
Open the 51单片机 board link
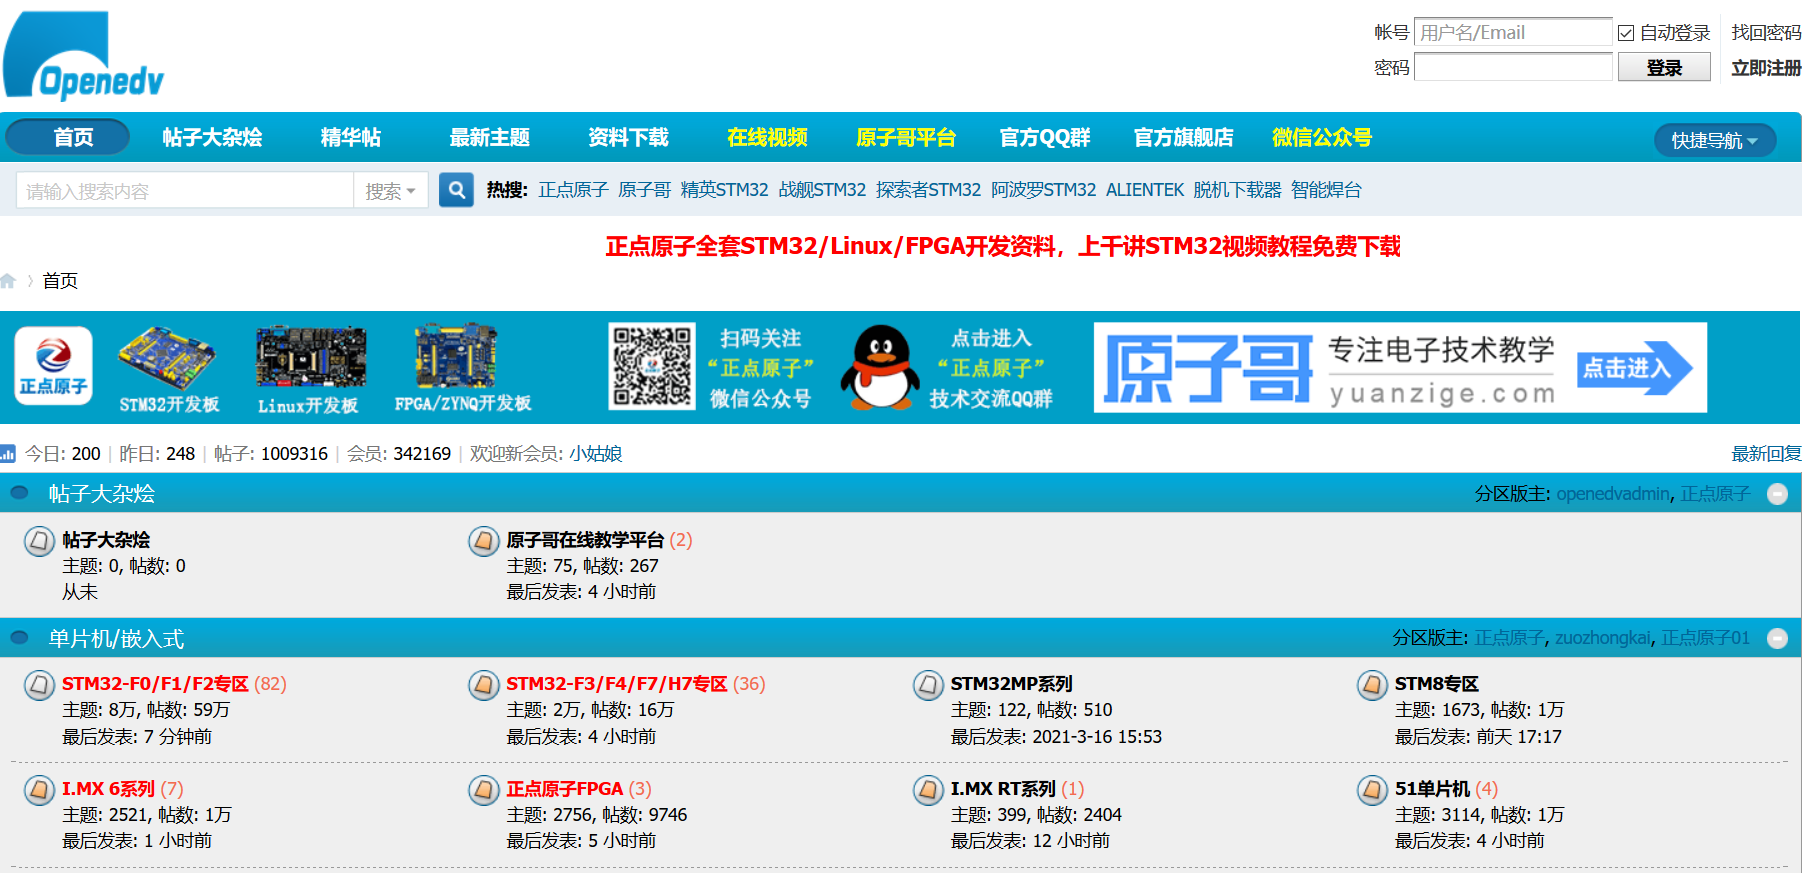click(x=1432, y=789)
